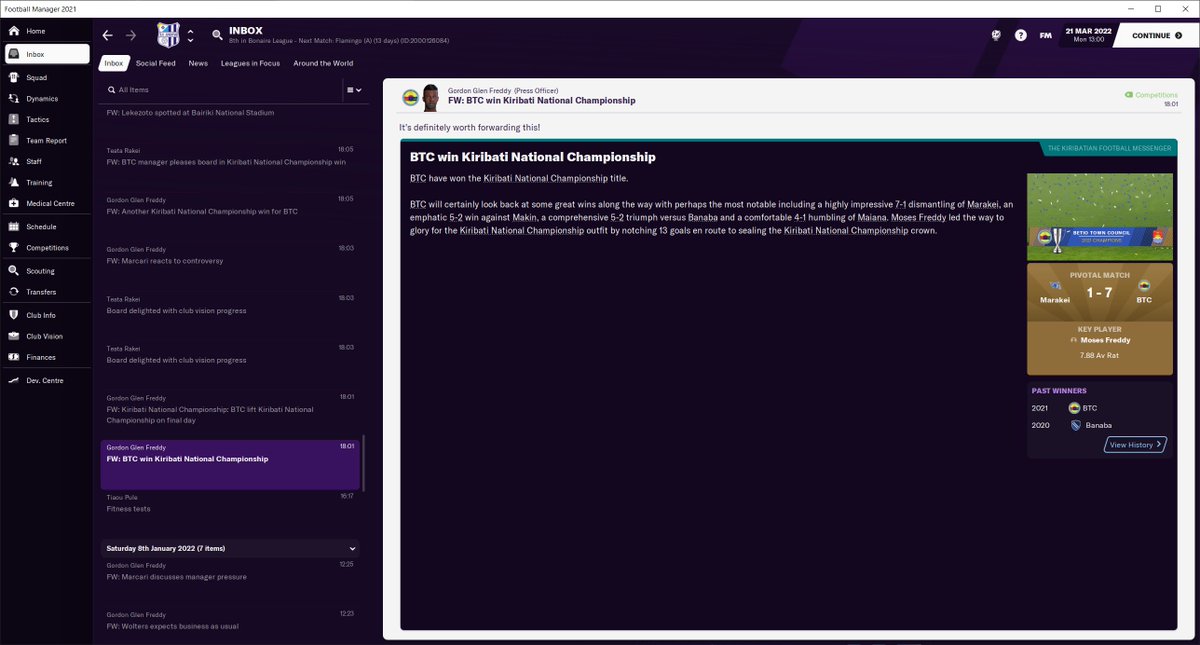1200x645 pixels.
Task: Click Makin in the article text
Action: pyautogui.click(x=526, y=217)
